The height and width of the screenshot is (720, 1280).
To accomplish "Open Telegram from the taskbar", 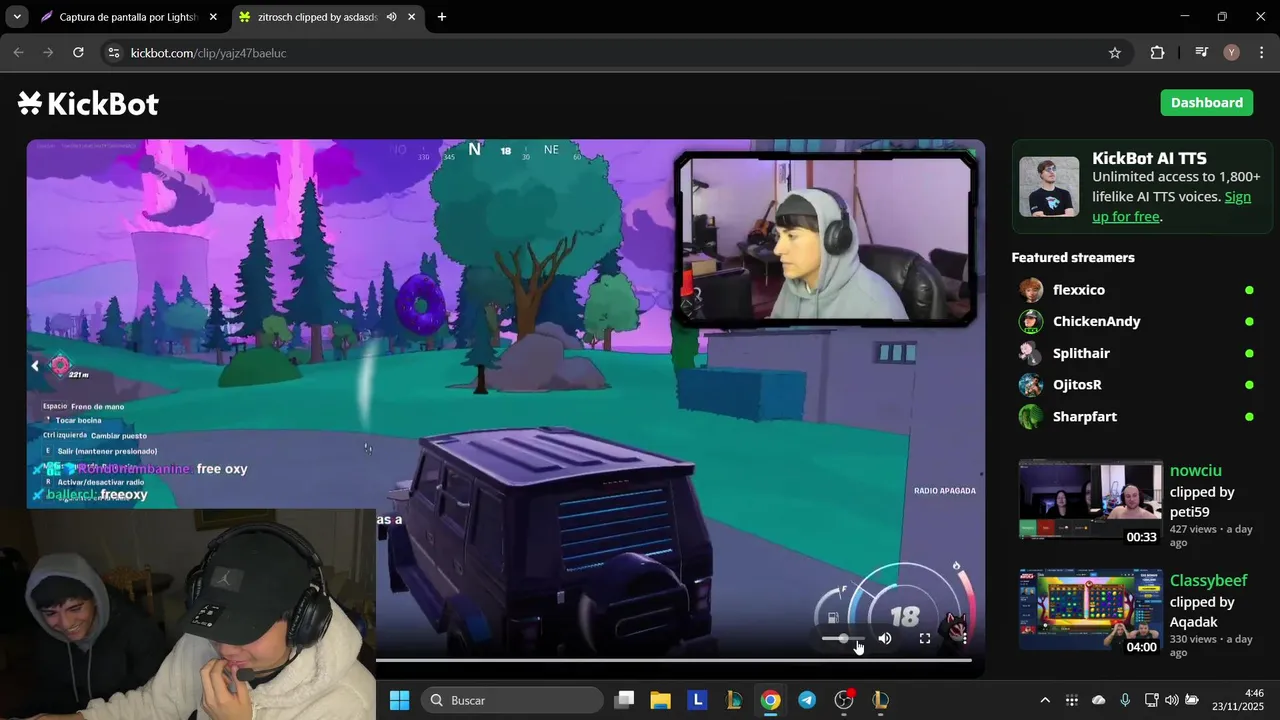I will click(x=807, y=700).
